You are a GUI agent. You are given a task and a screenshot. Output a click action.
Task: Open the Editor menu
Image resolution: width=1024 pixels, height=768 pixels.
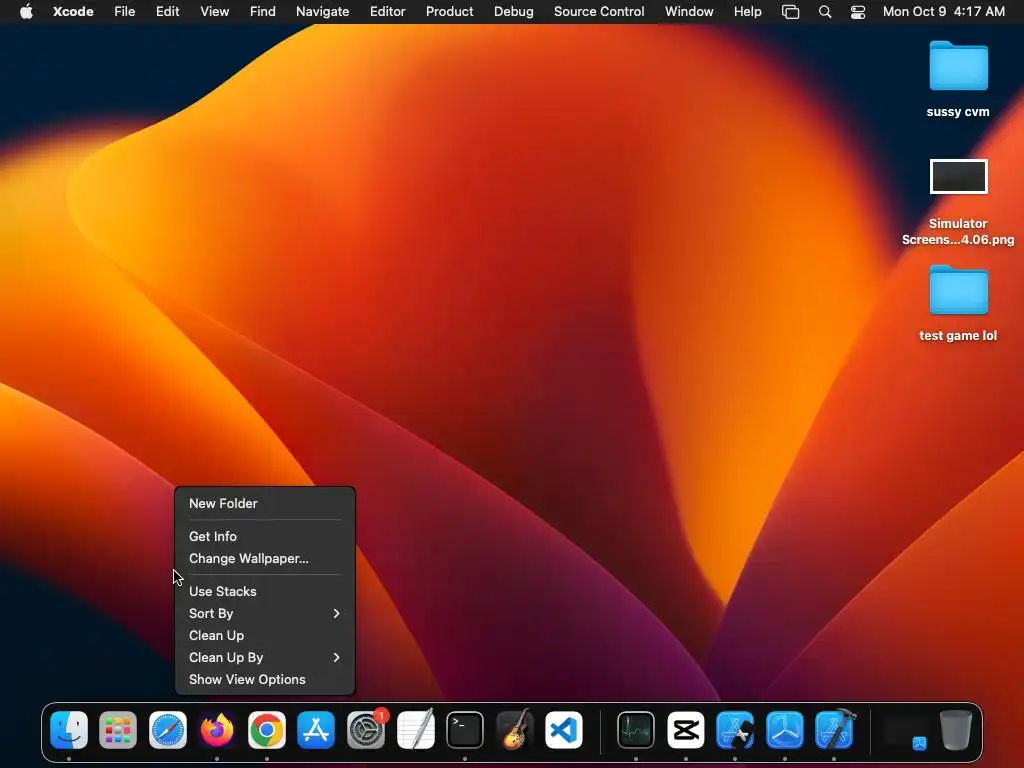click(387, 12)
